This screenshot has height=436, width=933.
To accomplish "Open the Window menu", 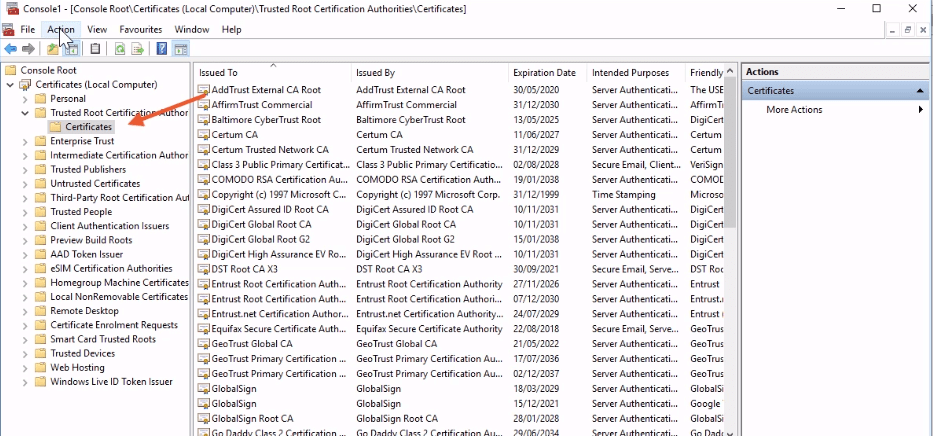I will (192, 29).
